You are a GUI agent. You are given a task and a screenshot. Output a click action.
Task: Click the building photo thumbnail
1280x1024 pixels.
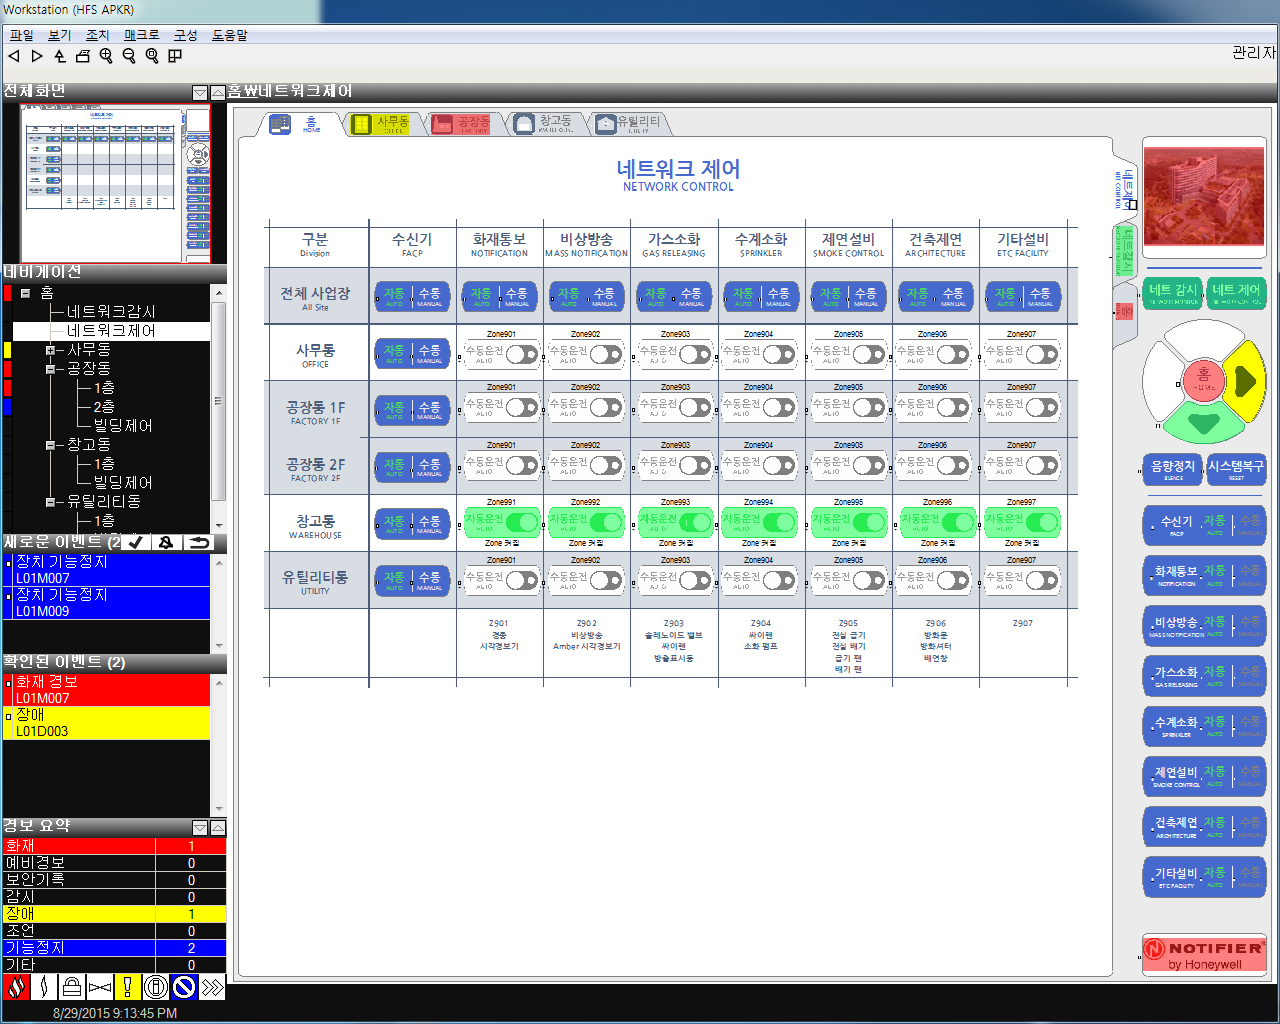(x=1203, y=197)
